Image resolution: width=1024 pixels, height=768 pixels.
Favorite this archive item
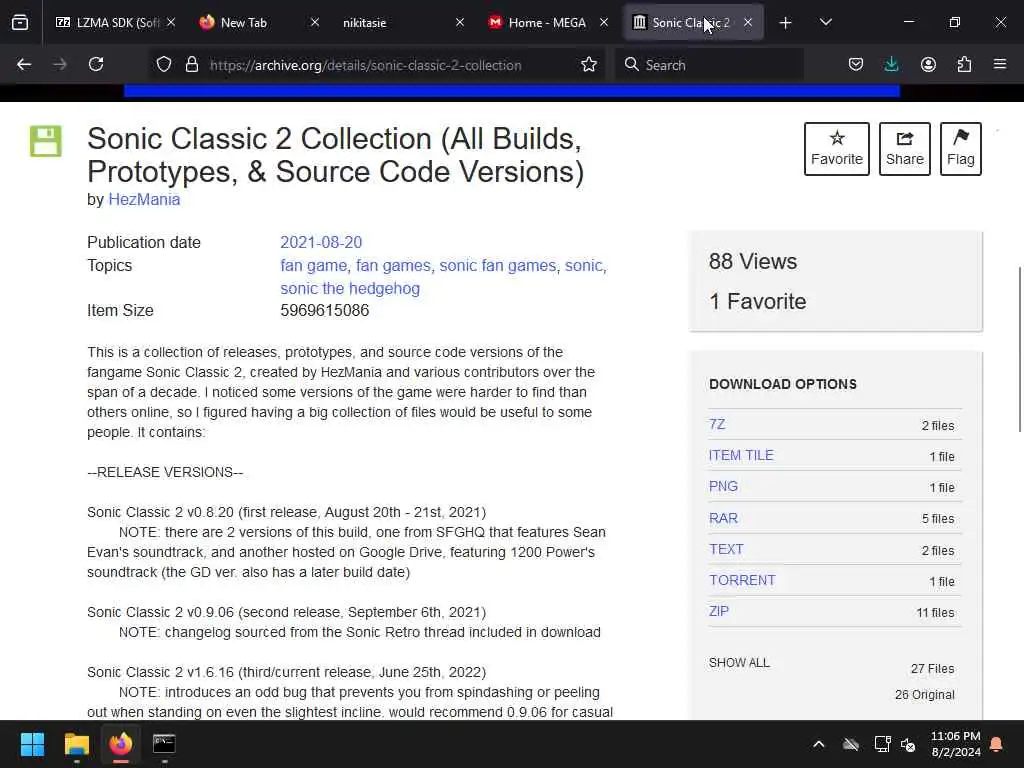[x=837, y=149]
